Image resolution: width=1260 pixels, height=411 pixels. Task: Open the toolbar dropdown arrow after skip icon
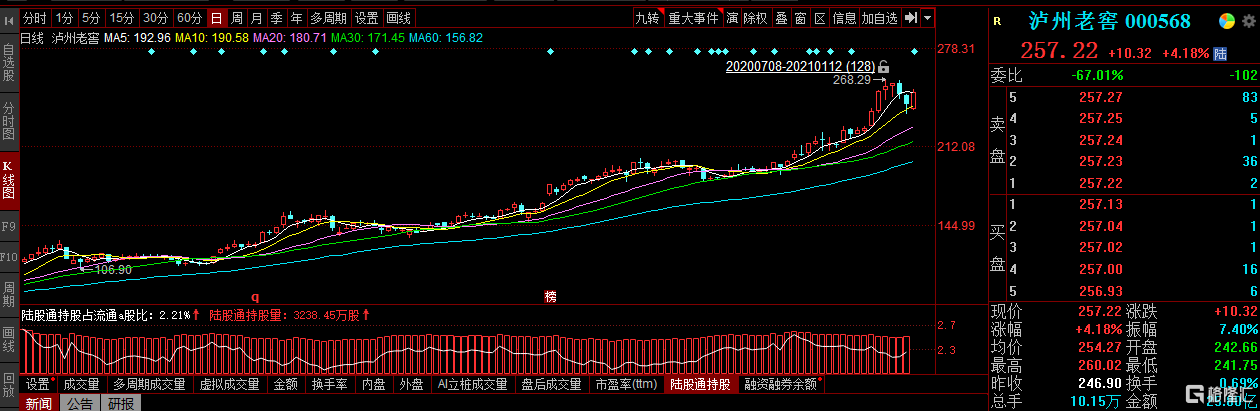[x=928, y=18]
